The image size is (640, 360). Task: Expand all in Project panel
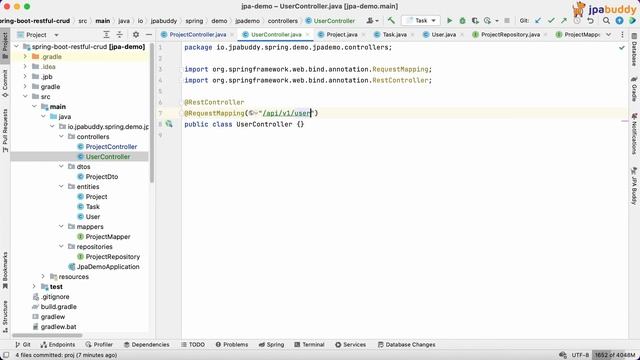(x=106, y=35)
